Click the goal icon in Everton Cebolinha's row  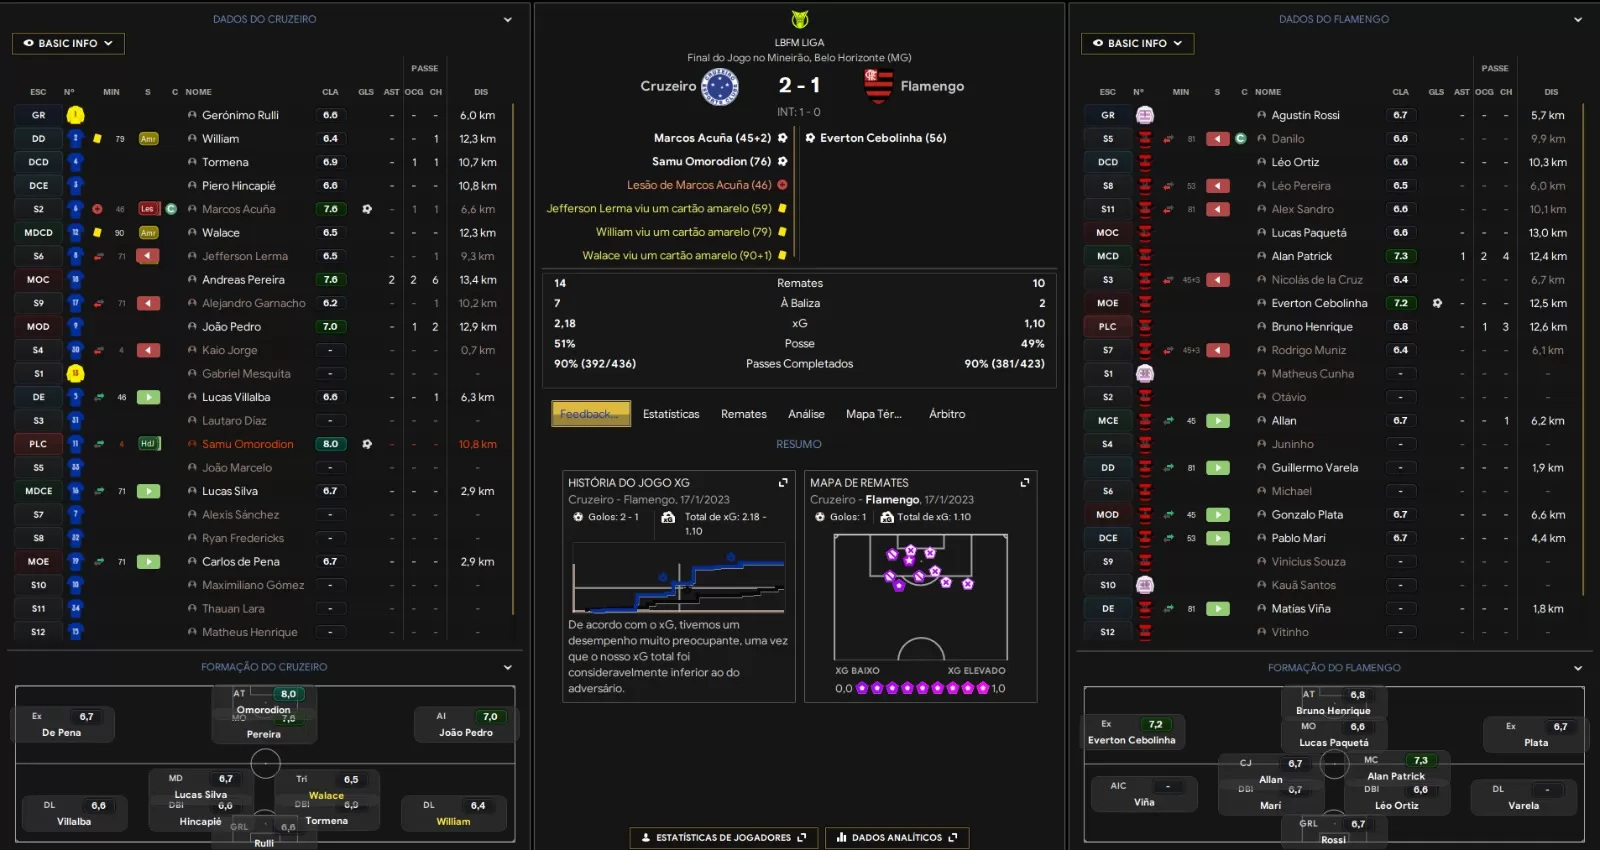click(x=1437, y=303)
